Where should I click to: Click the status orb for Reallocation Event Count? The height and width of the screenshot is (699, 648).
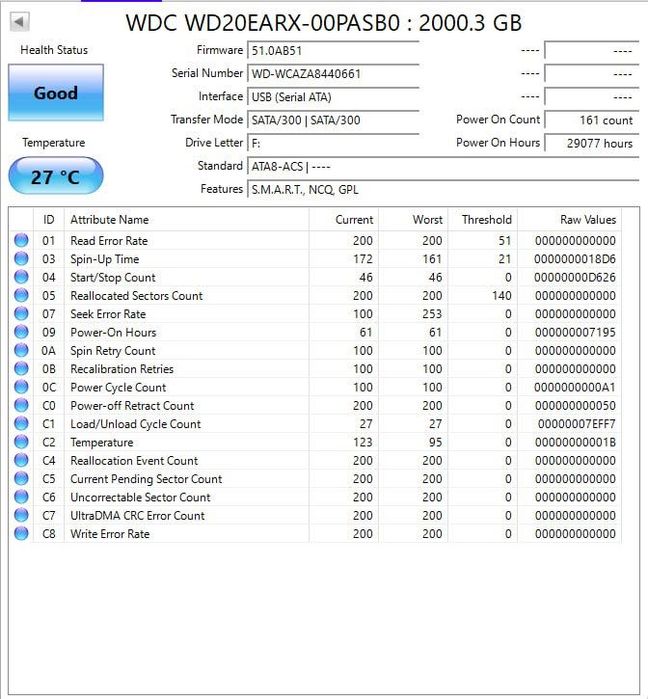tap(21, 460)
